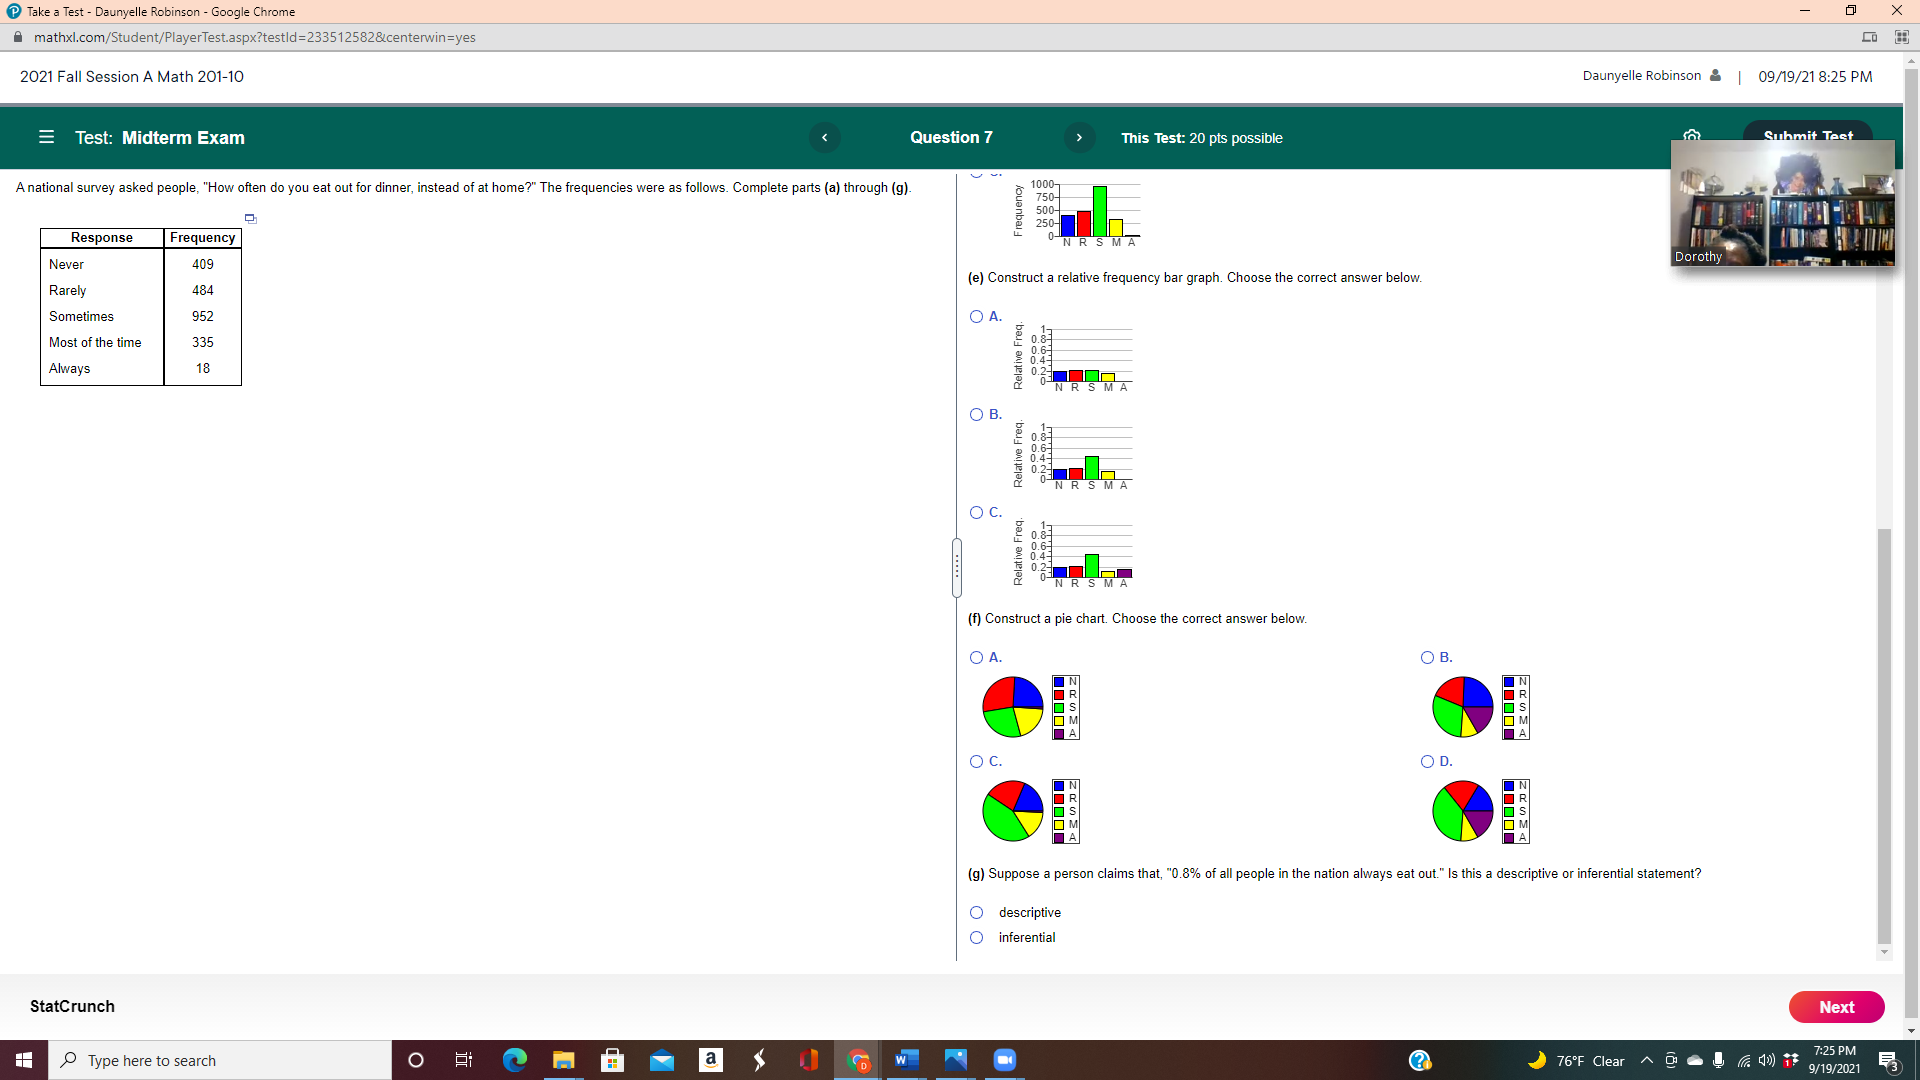The width and height of the screenshot is (1920, 1080).
Task: Open the test navigation hamburger menu
Action: click(46, 138)
